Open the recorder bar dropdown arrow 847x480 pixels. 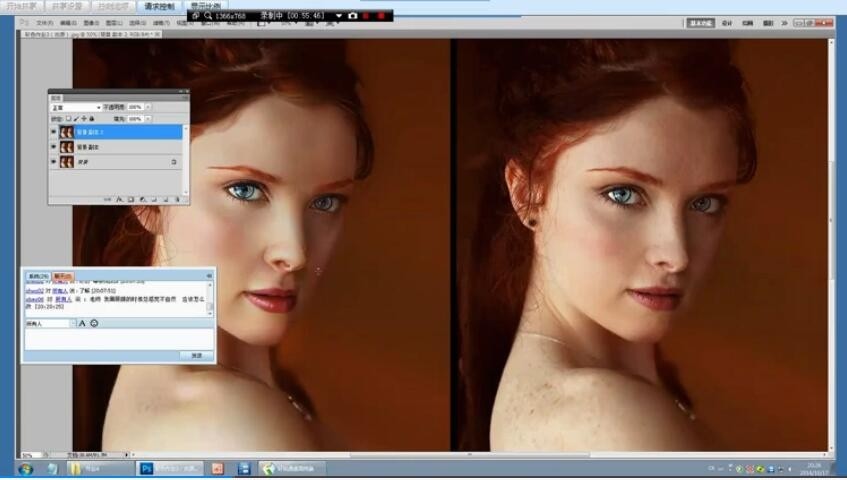click(339, 16)
